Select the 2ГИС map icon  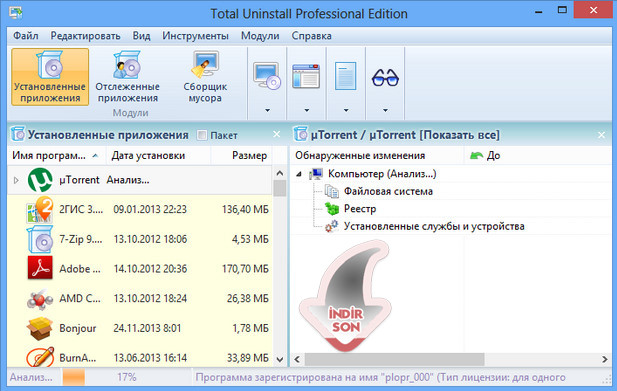coord(39,210)
